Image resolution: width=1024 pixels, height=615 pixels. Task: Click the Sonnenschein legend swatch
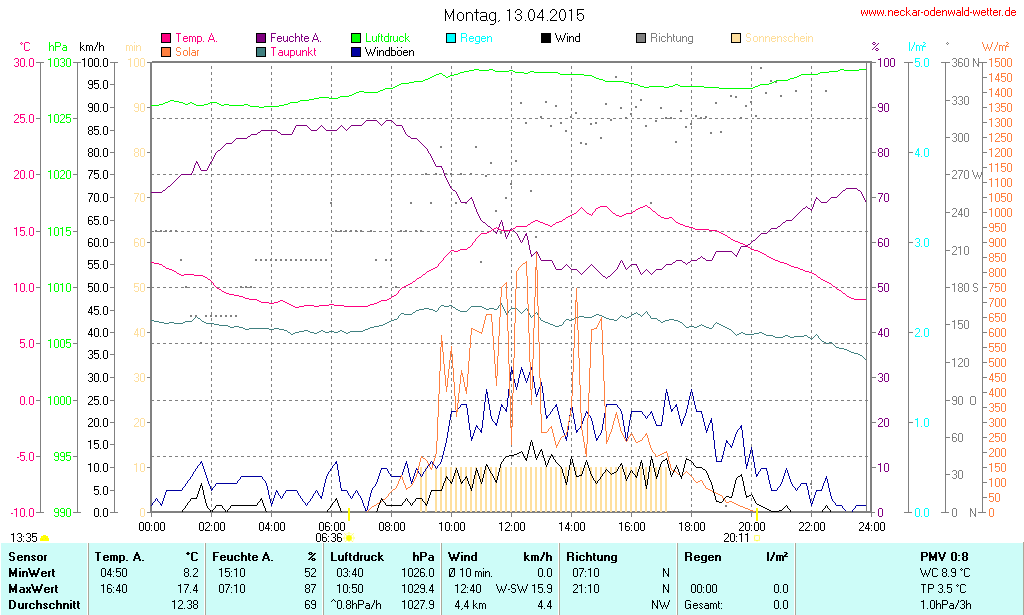[x=735, y=38]
